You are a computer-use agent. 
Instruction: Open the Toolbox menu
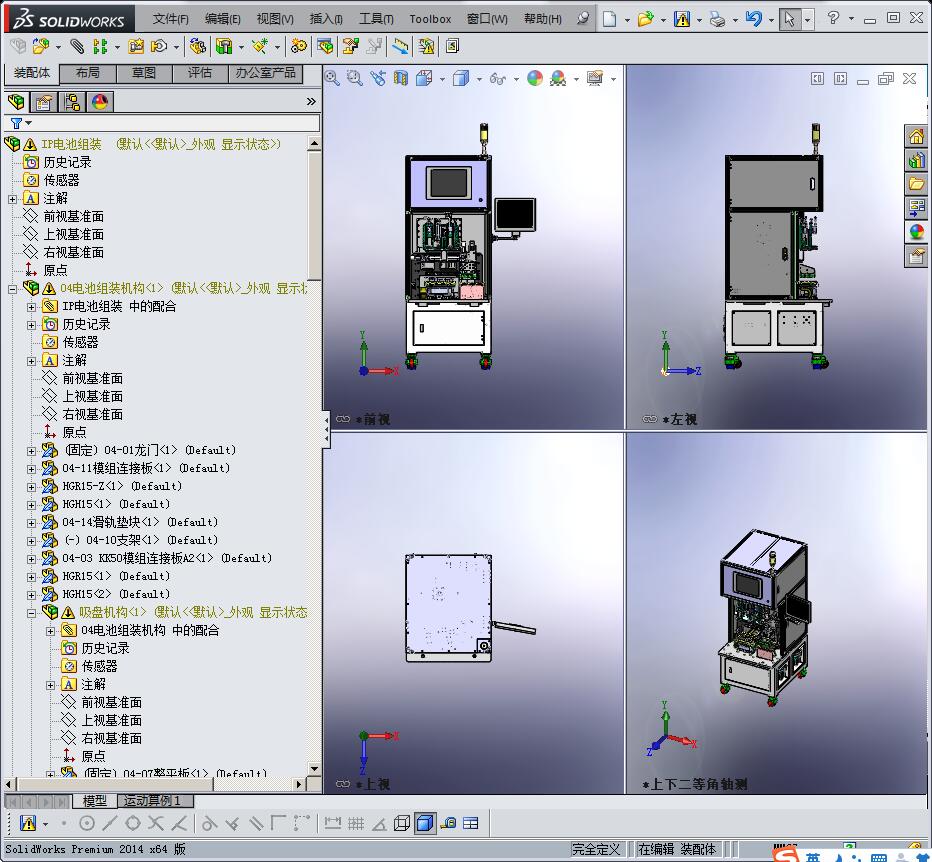430,19
